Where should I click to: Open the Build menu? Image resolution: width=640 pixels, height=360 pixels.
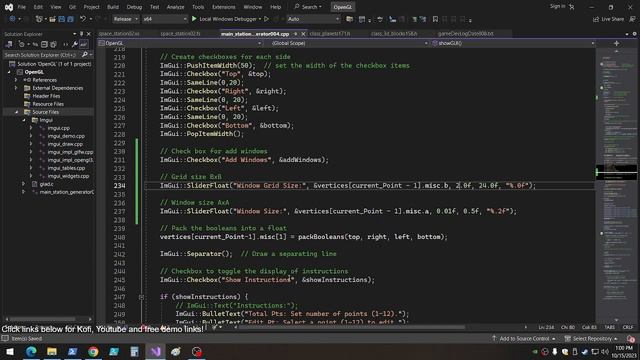click(x=113, y=7)
